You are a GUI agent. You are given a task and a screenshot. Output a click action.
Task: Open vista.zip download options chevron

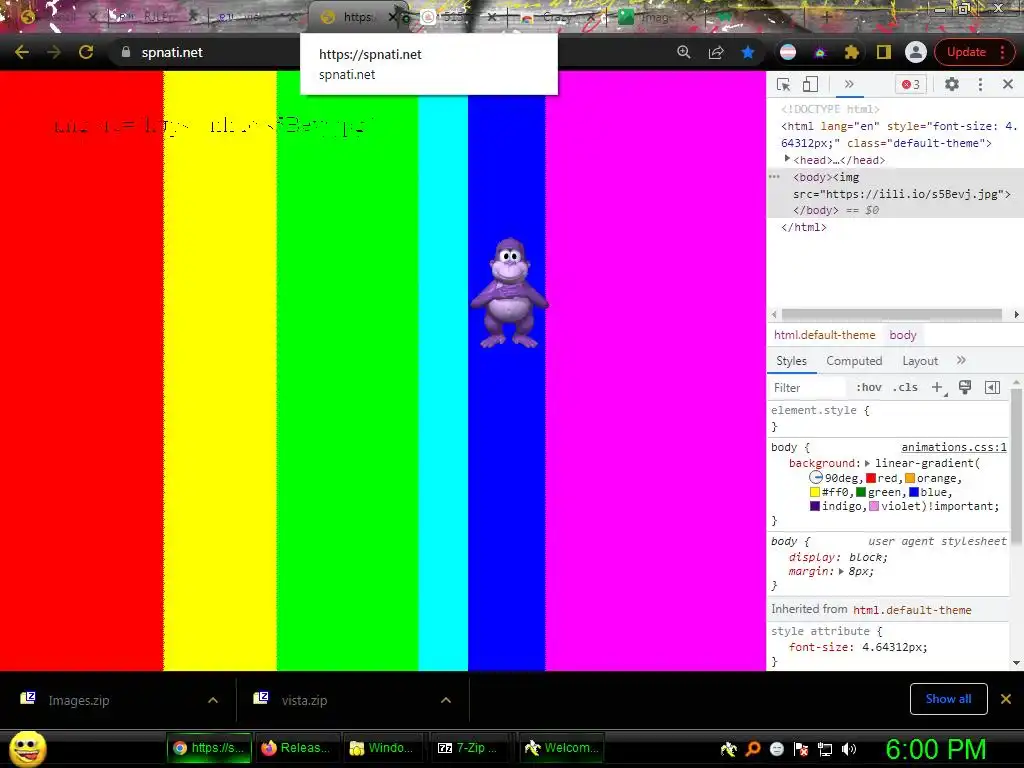tap(446, 700)
